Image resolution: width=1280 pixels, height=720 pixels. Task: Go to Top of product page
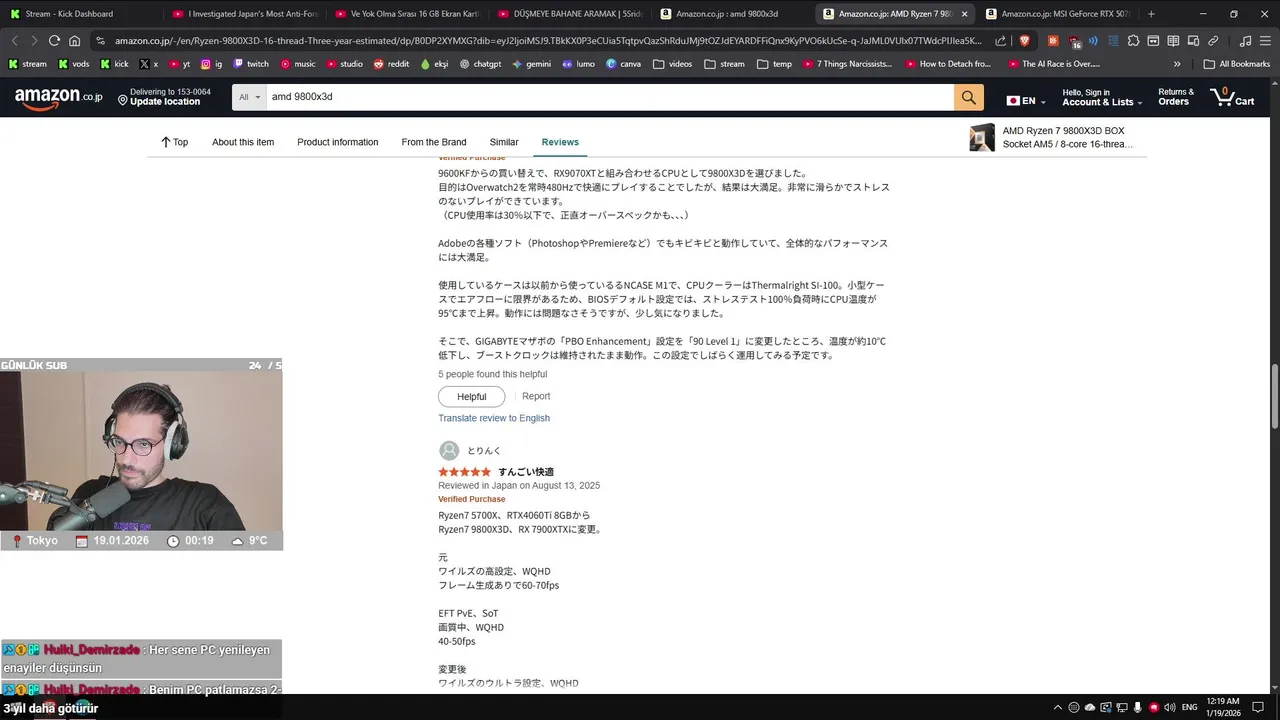[174, 142]
